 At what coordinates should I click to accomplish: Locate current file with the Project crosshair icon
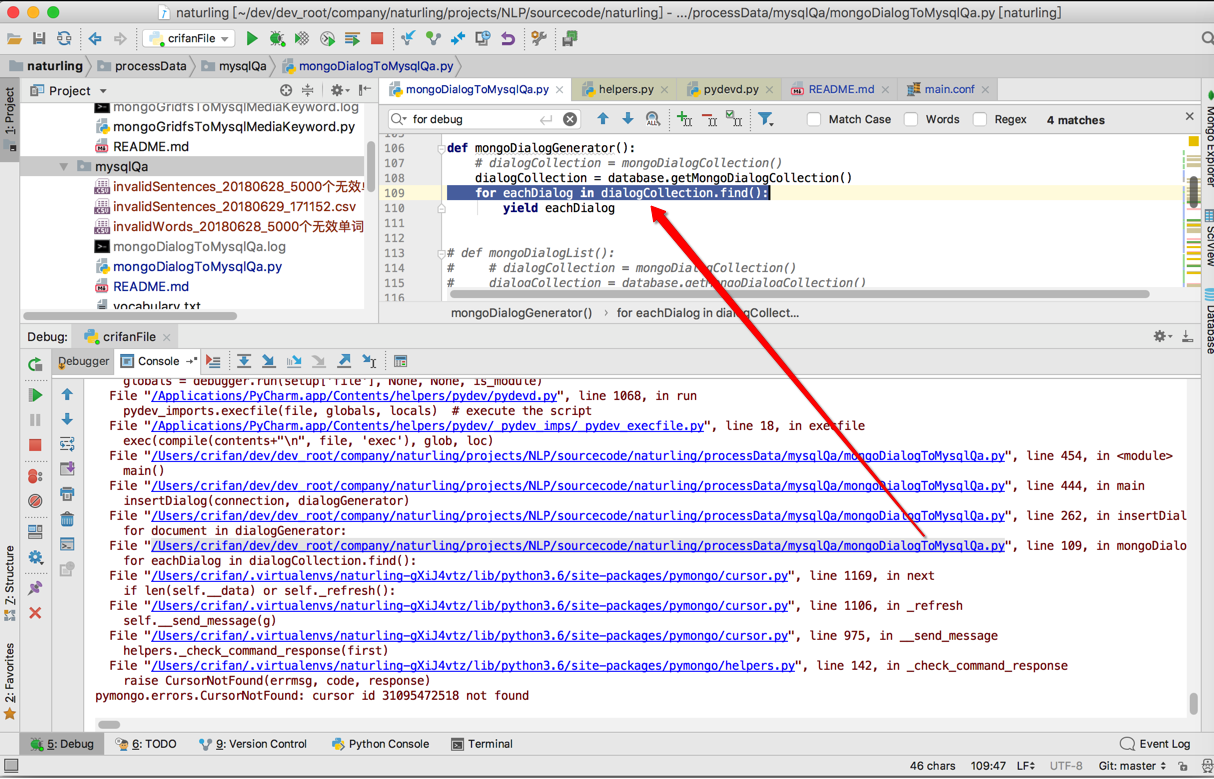286,90
